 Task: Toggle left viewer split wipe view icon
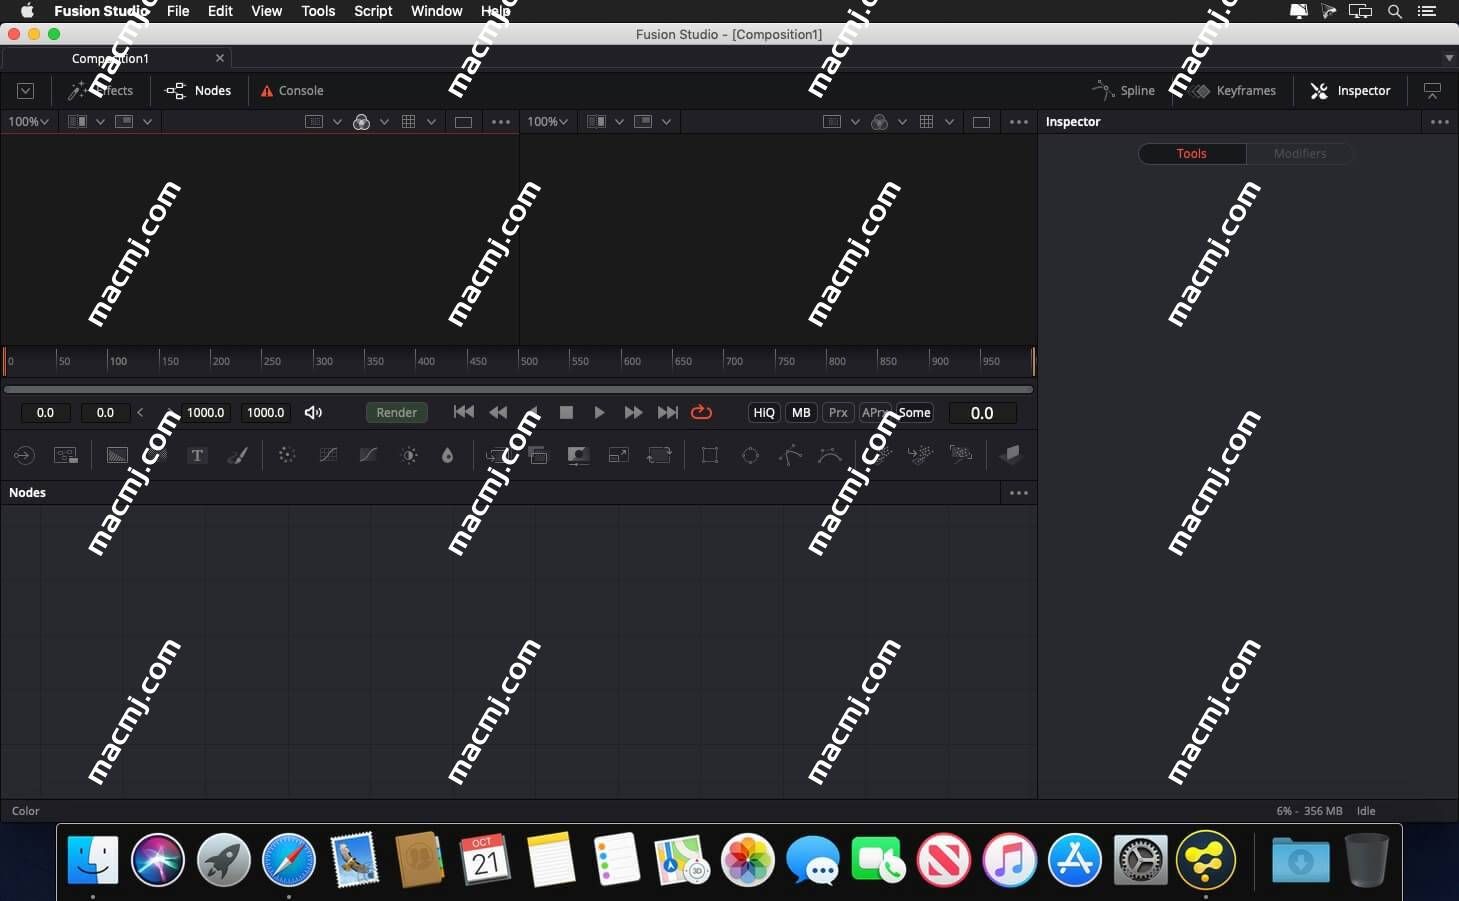[x=77, y=122]
